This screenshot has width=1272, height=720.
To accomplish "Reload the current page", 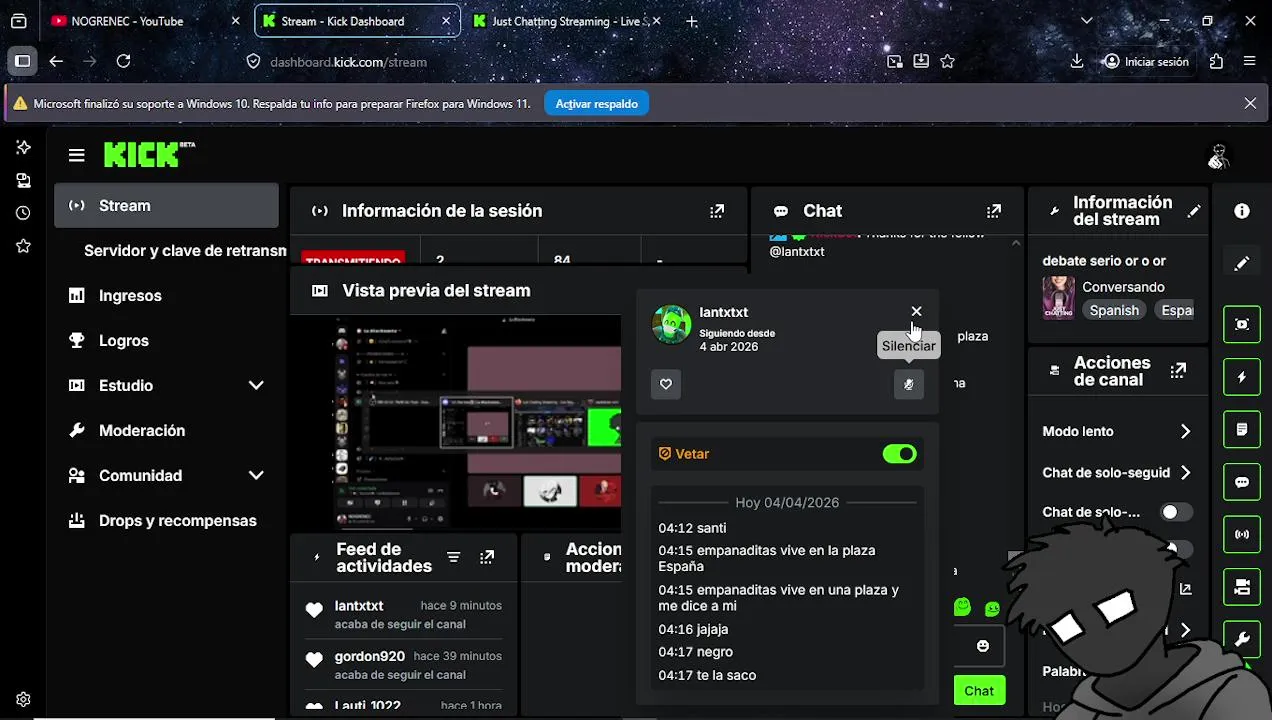I will [123, 61].
